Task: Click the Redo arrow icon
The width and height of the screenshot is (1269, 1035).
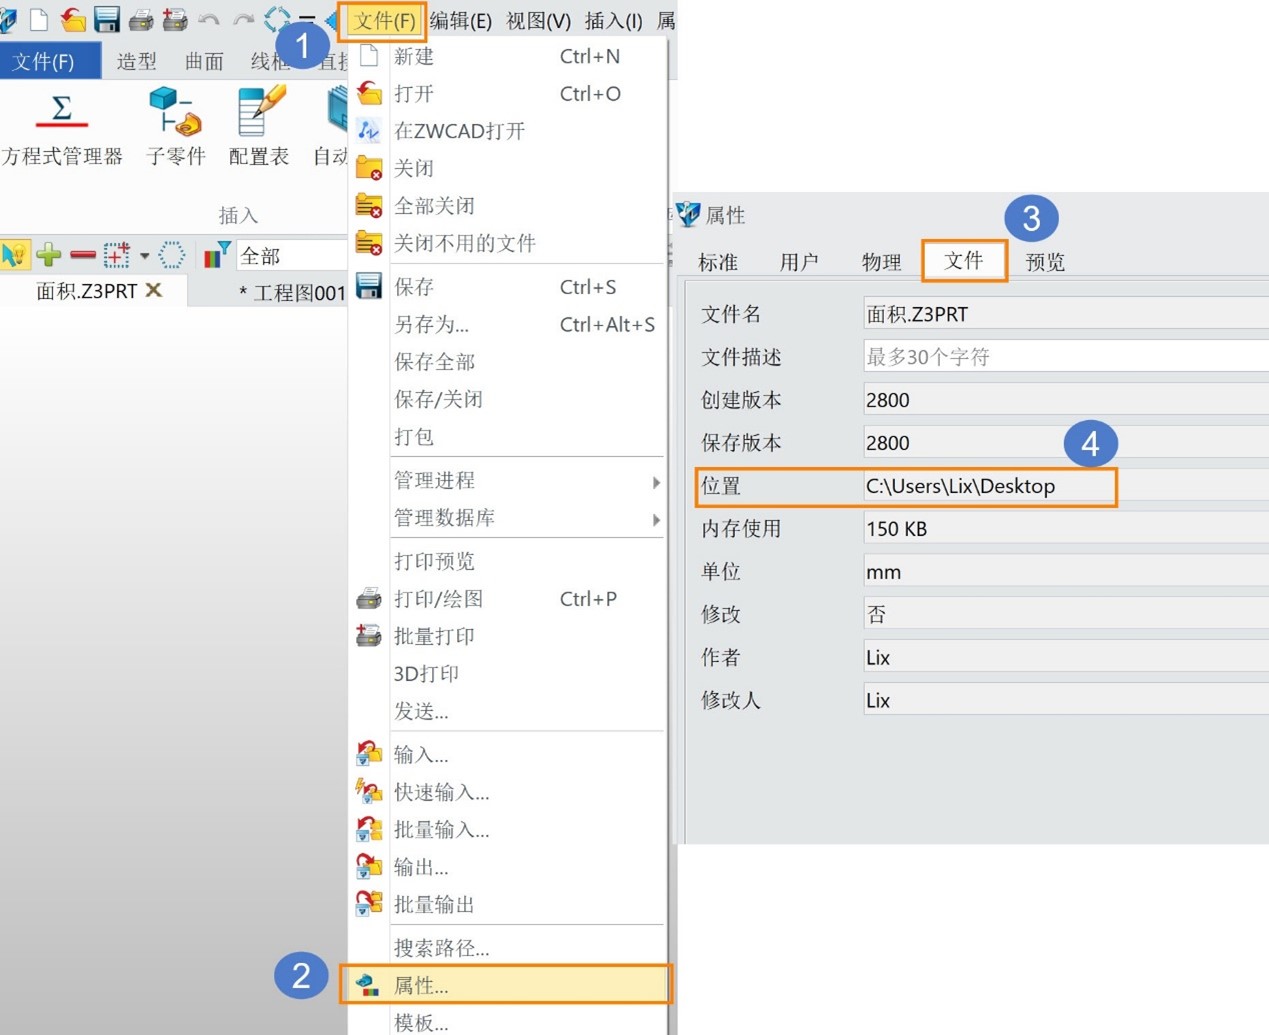Action: (x=243, y=19)
